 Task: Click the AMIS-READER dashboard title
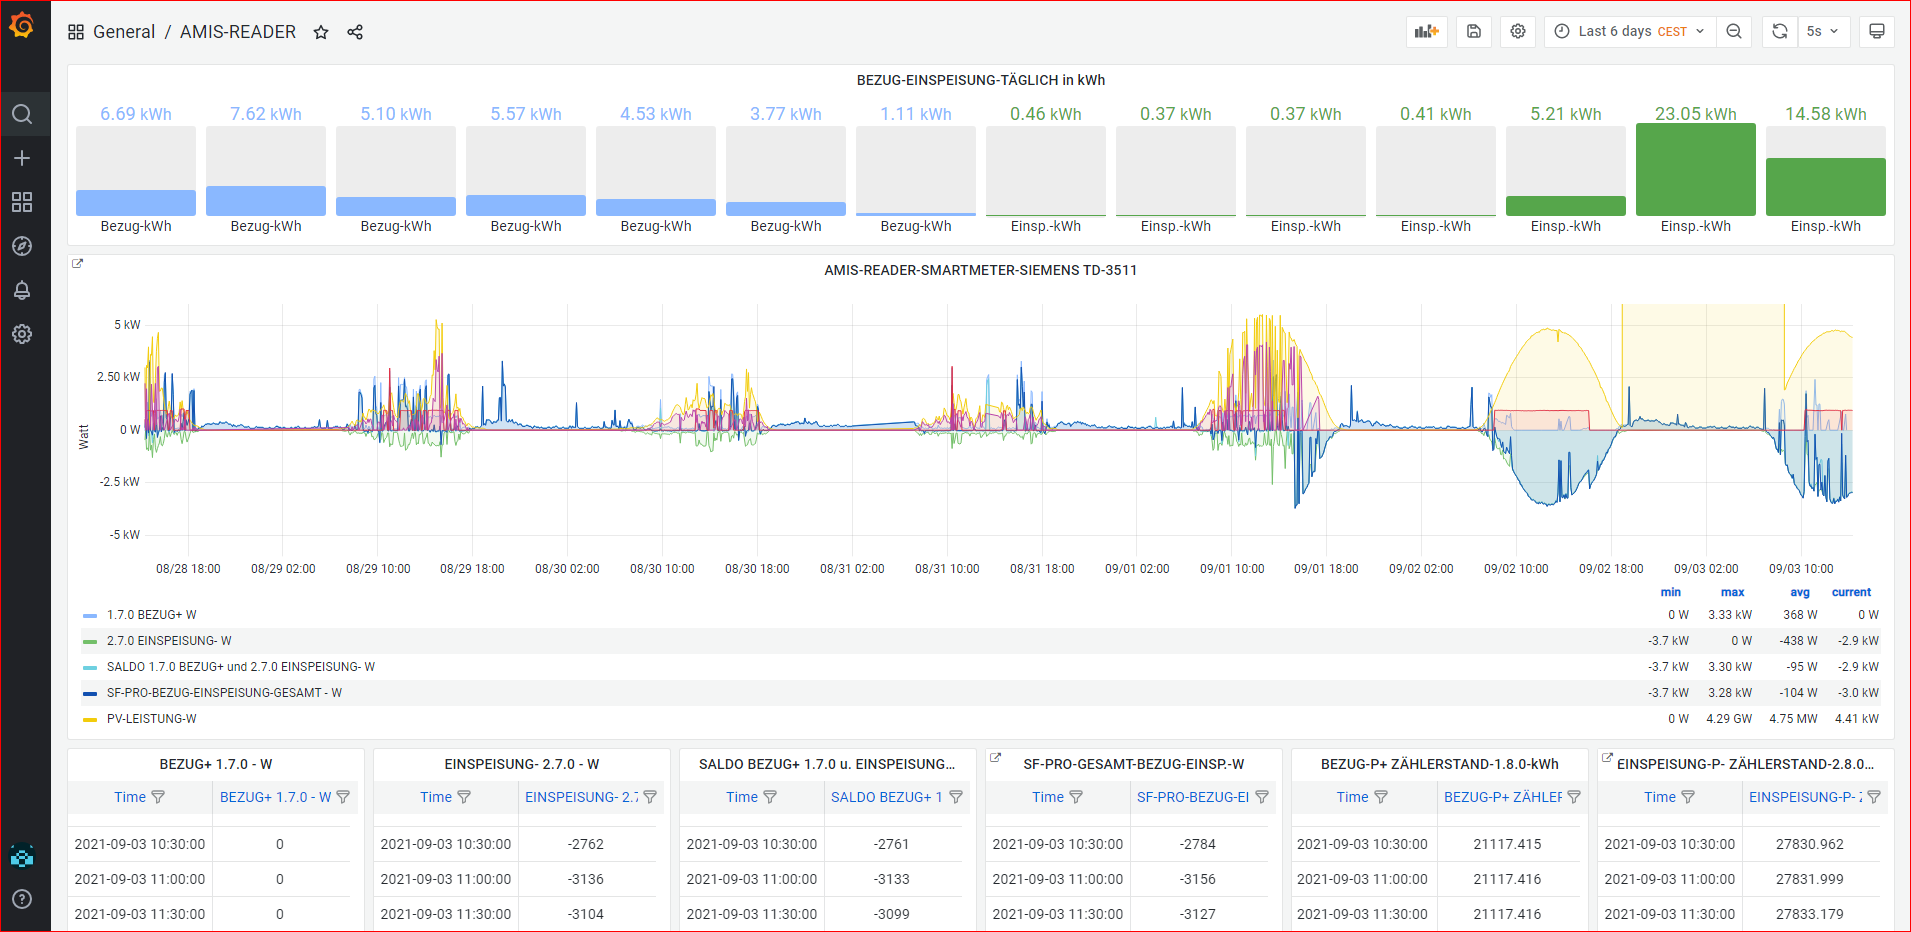(x=238, y=32)
